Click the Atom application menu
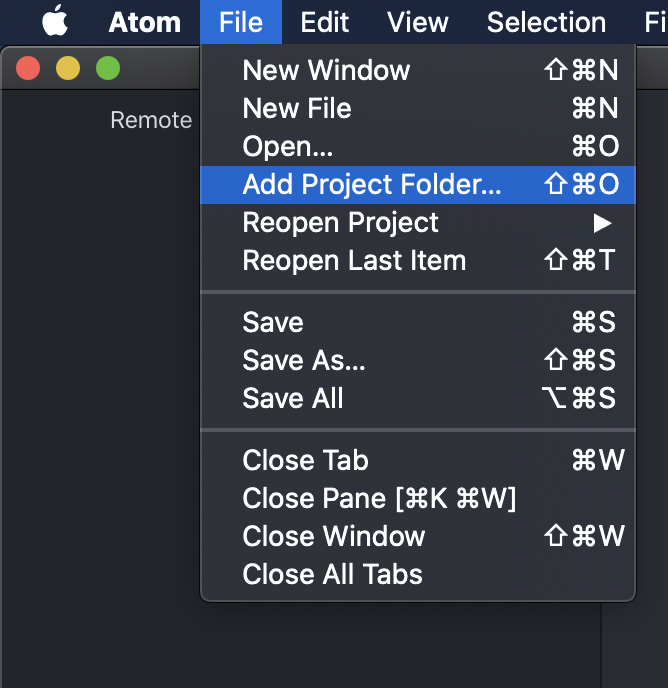This screenshot has width=668, height=688. point(143,22)
